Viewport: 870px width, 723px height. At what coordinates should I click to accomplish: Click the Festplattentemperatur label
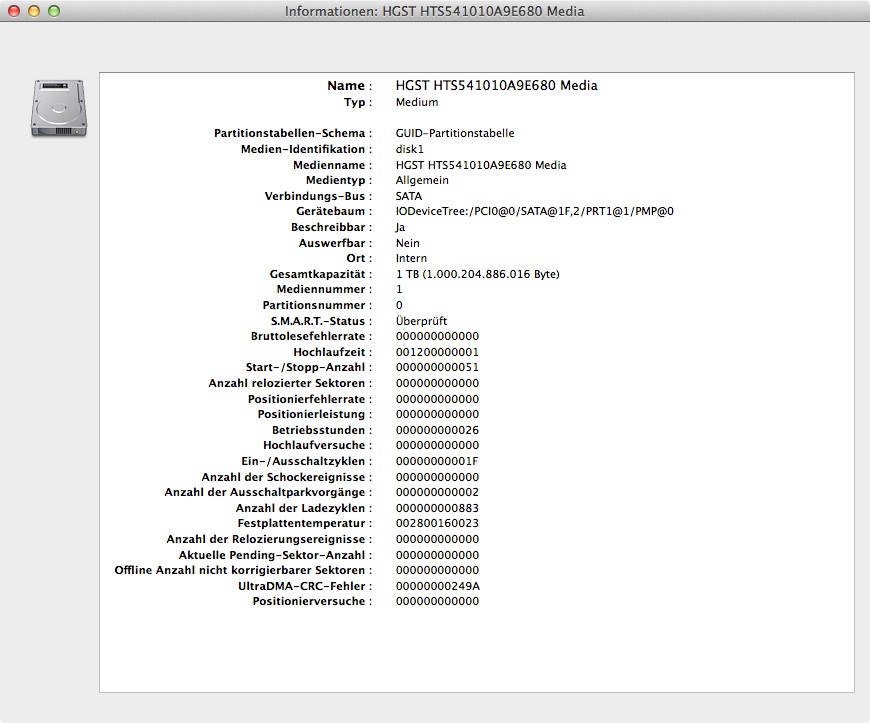click(x=305, y=523)
